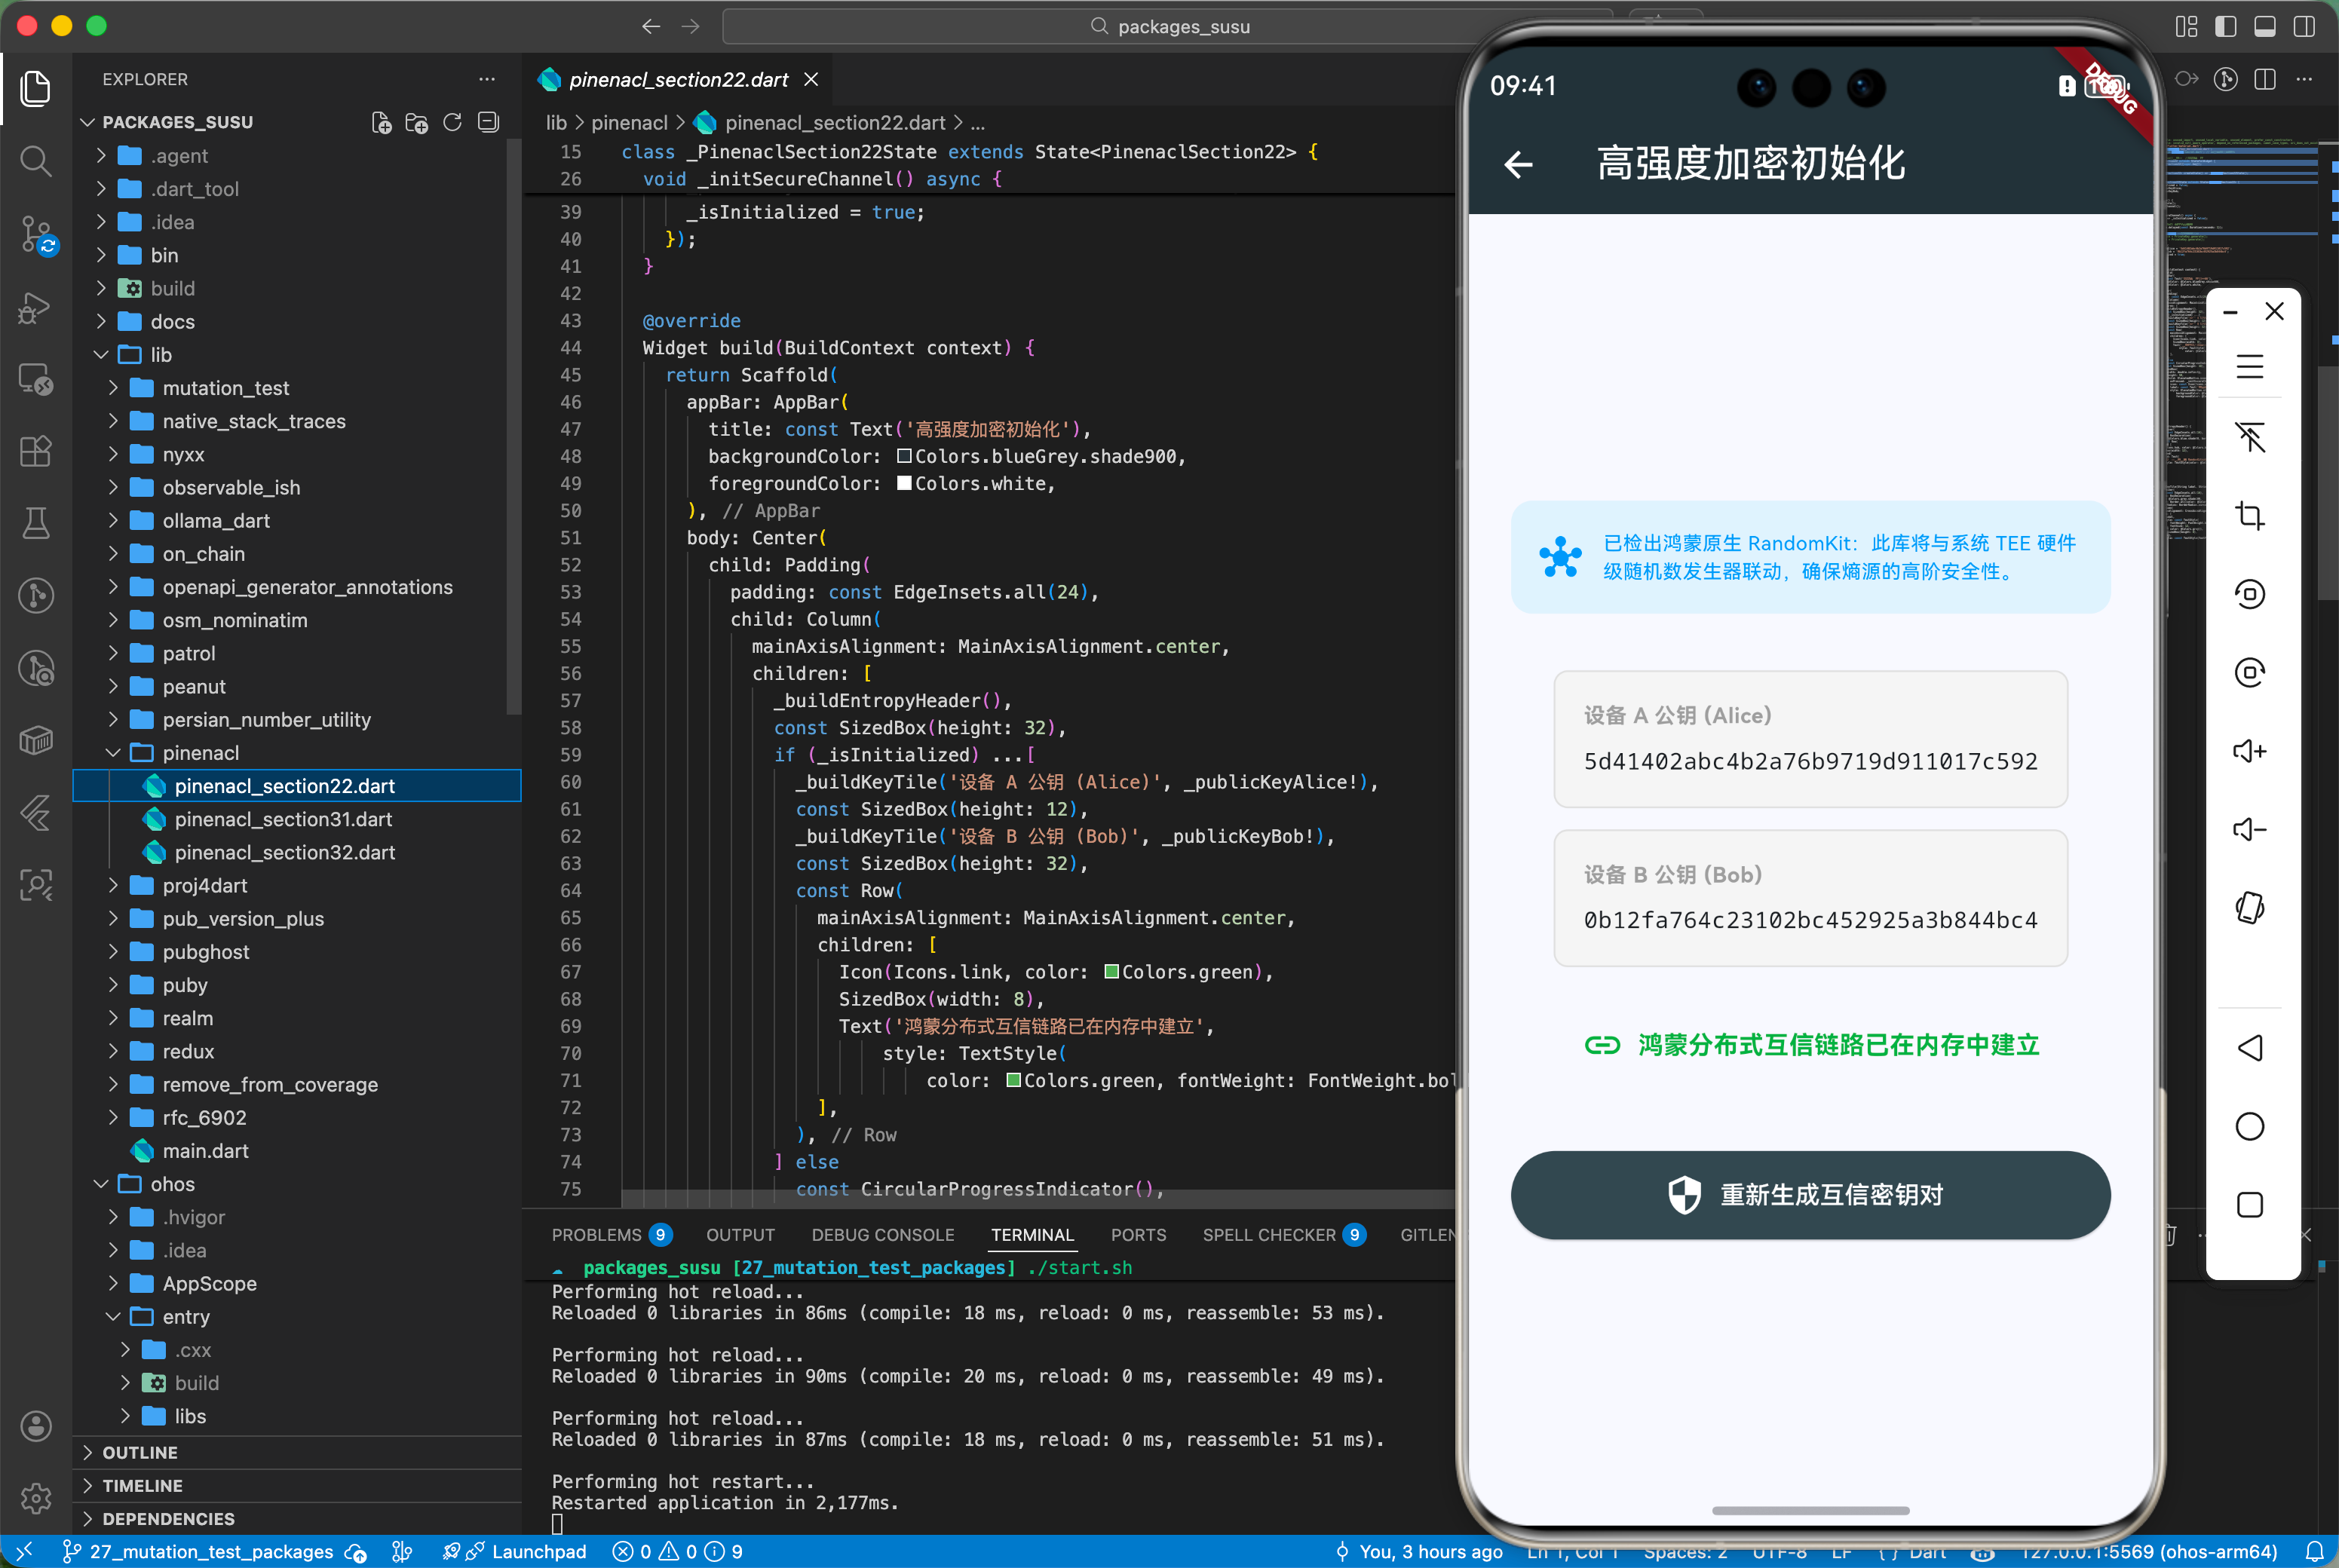Click the New File icon in Explorer
The width and height of the screenshot is (2339, 1568).
(381, 122)
